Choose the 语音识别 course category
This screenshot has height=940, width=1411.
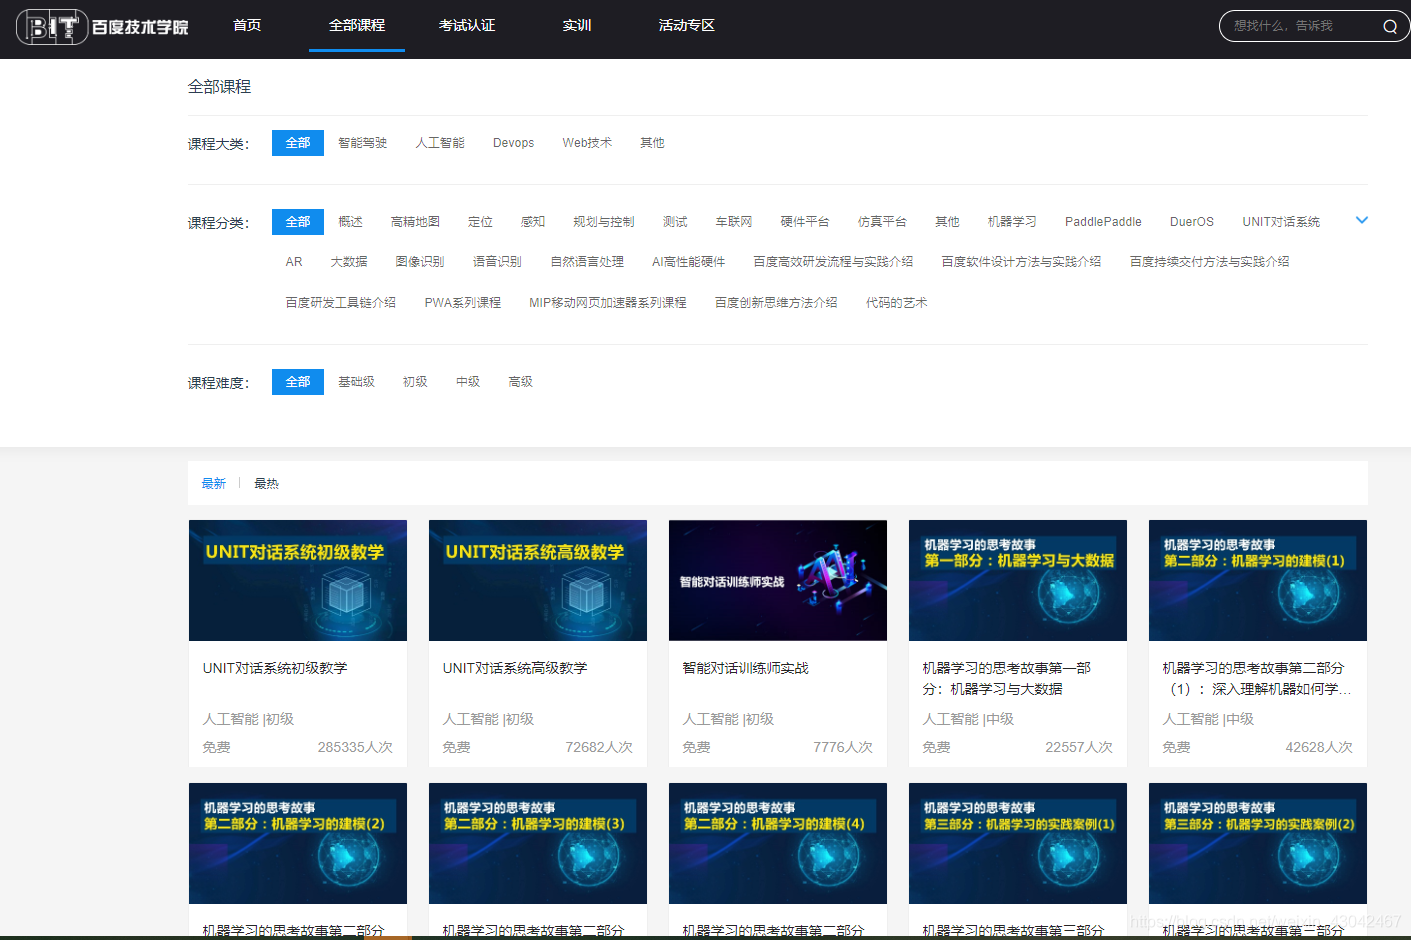pyautogui.click(x=497, y=262)
